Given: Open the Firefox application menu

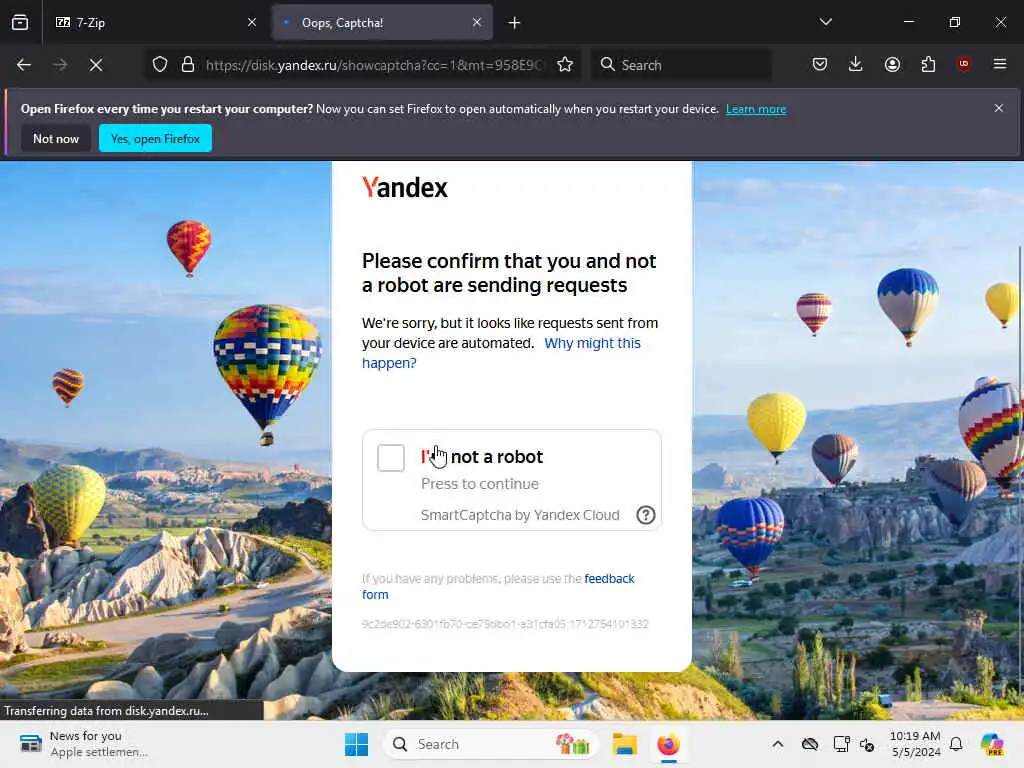Looking at the screenshot, I should coord(1000,64).
